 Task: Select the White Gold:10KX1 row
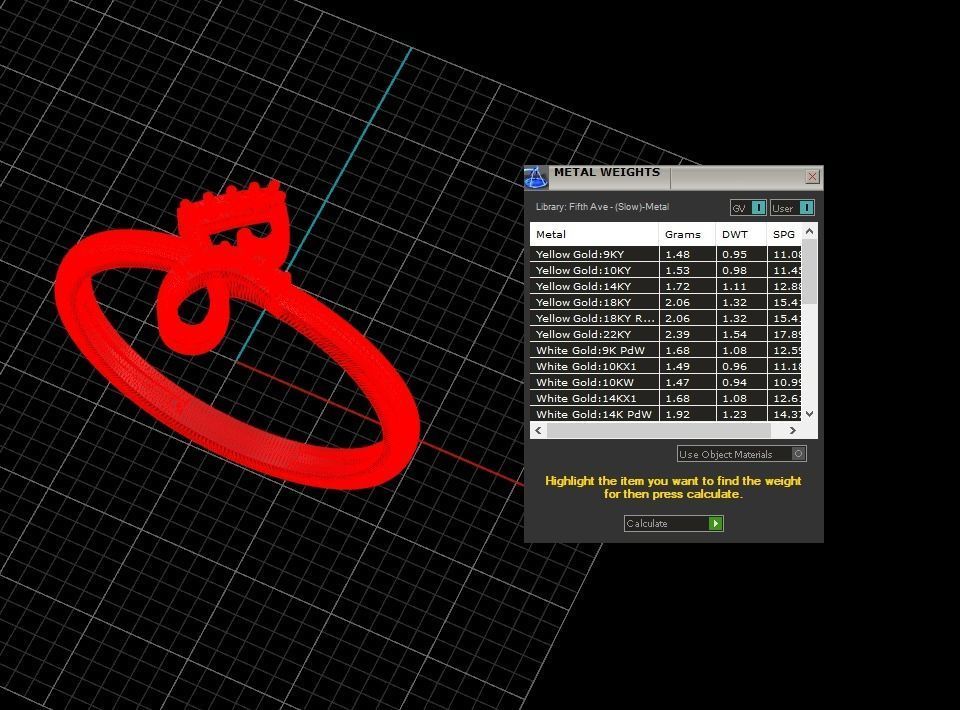(x=666, y=366)
